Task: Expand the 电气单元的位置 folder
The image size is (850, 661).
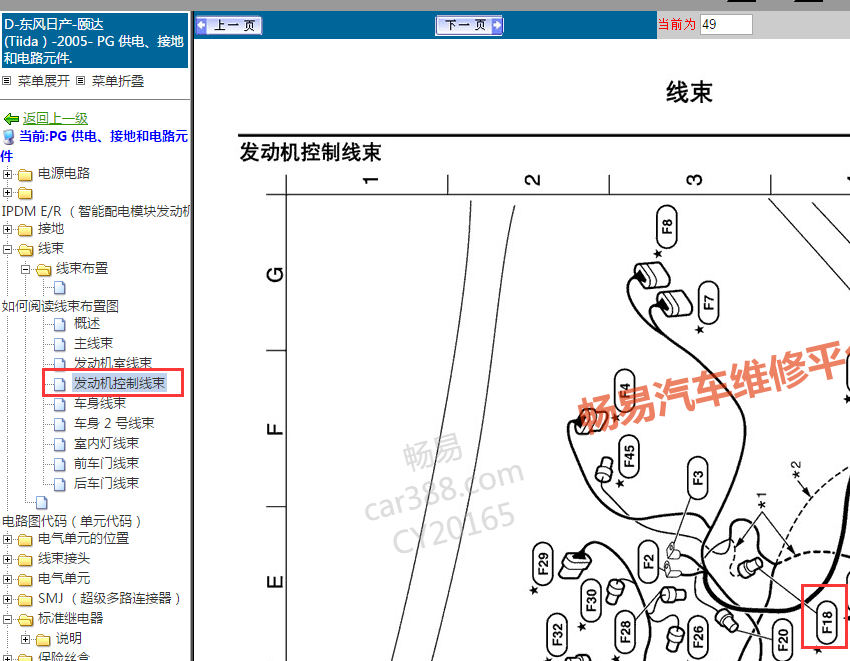Action: (7, 540)
